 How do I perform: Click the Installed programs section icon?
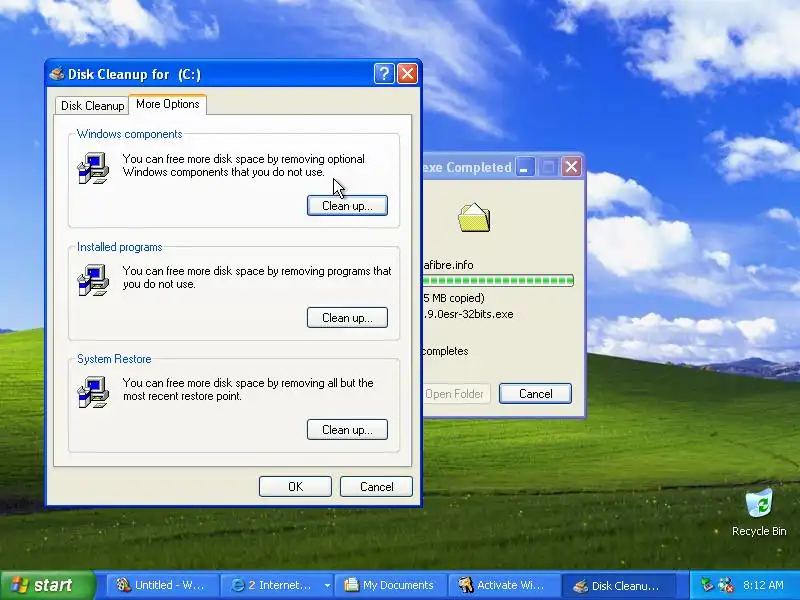point(93,280)
